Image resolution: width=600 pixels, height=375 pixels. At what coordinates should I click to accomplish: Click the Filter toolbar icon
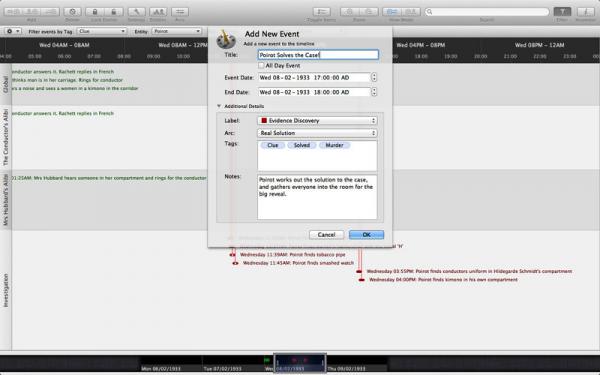[x=562, y=12]
